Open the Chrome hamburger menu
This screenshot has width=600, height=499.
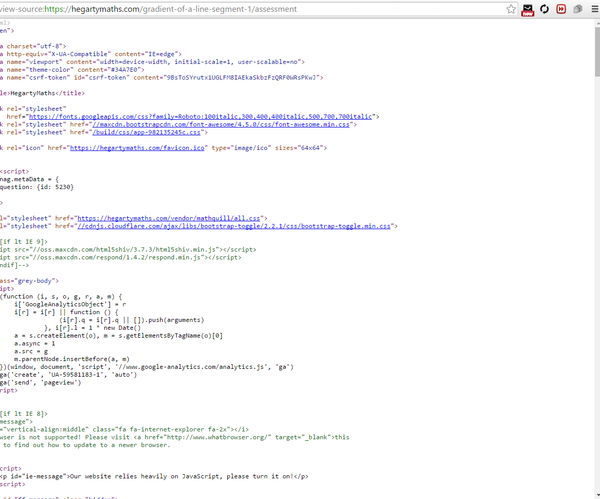tap(595, 9)
